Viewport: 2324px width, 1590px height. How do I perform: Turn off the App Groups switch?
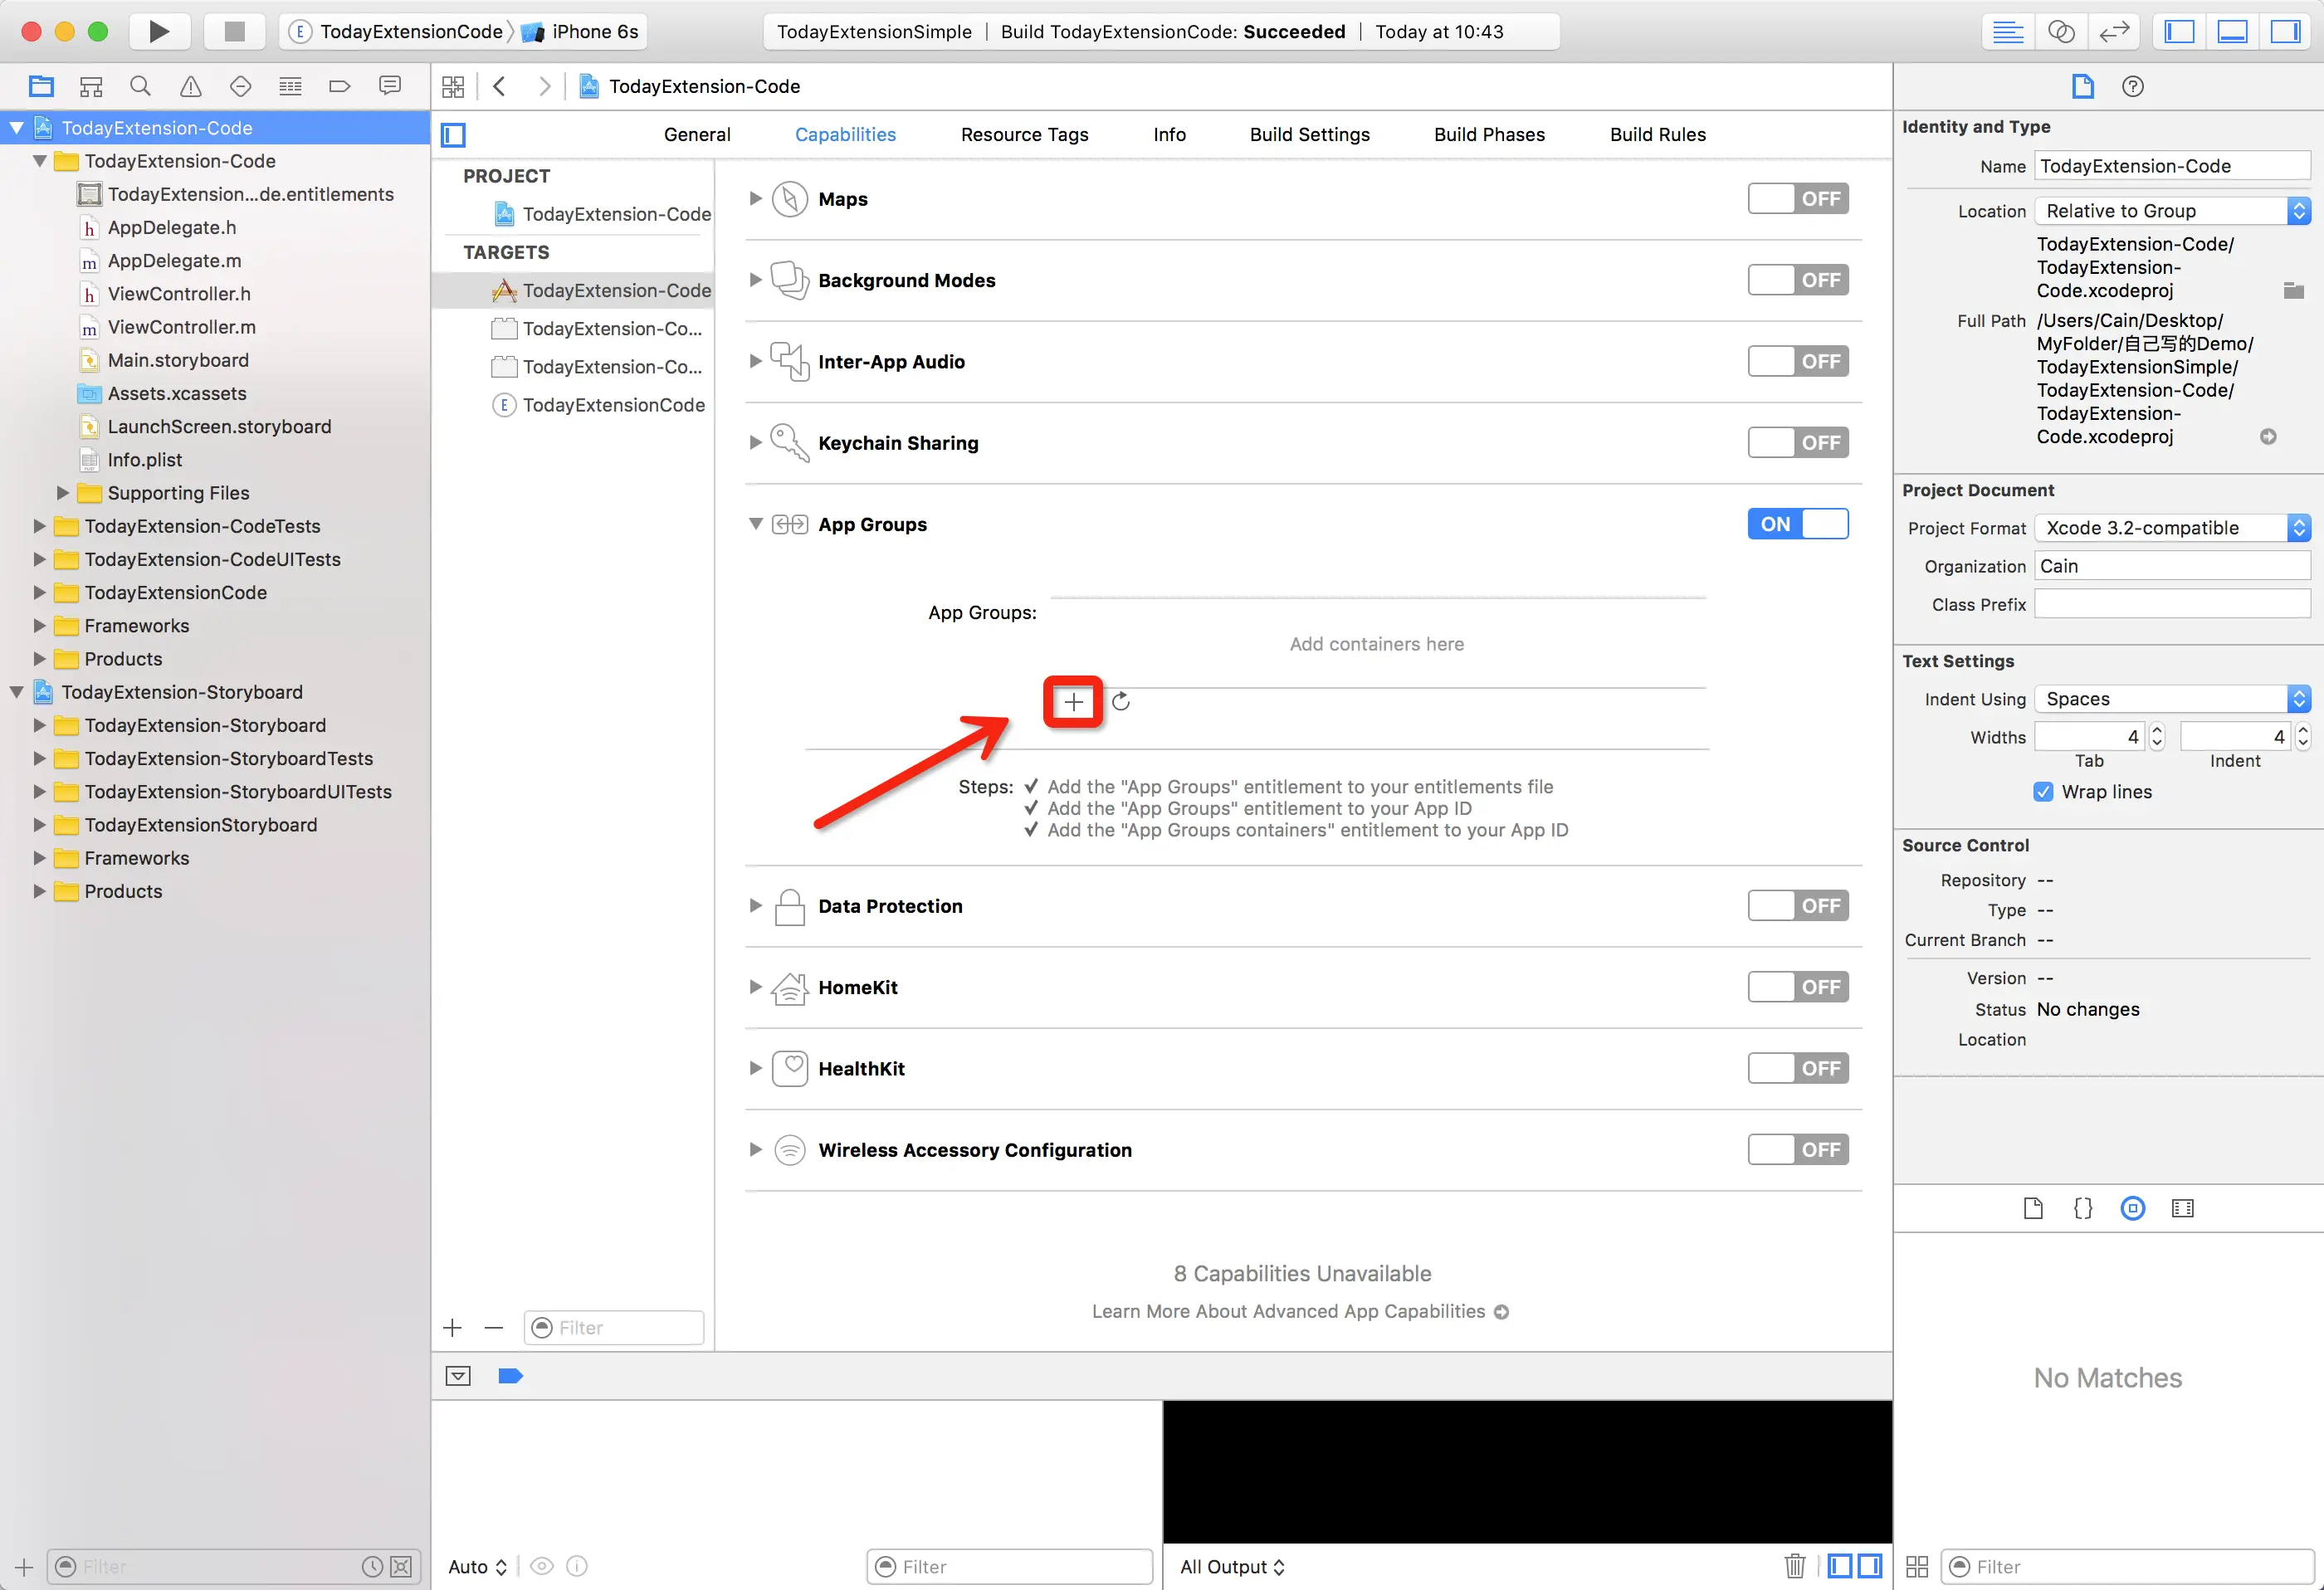(1797, 524)
